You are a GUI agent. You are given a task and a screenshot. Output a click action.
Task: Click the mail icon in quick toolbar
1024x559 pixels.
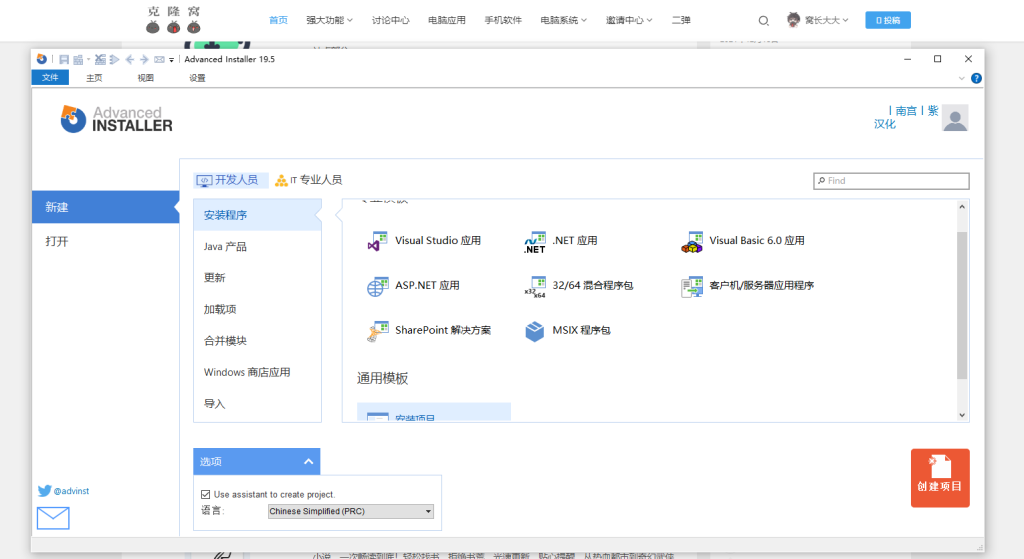point(159,59)
